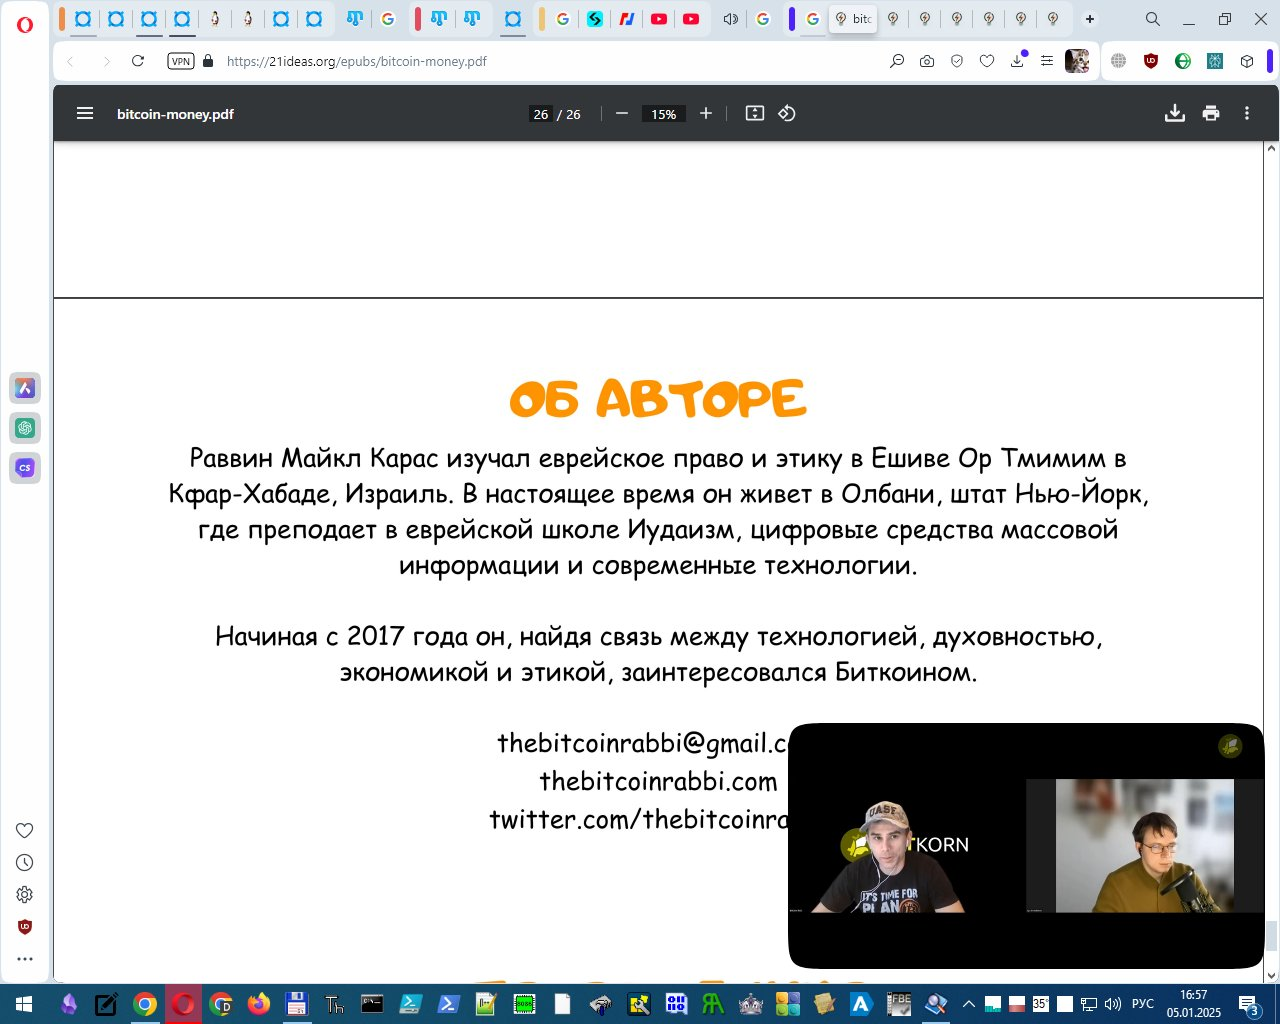Click the thebitcoinrabbi.com link

(658, 781)
